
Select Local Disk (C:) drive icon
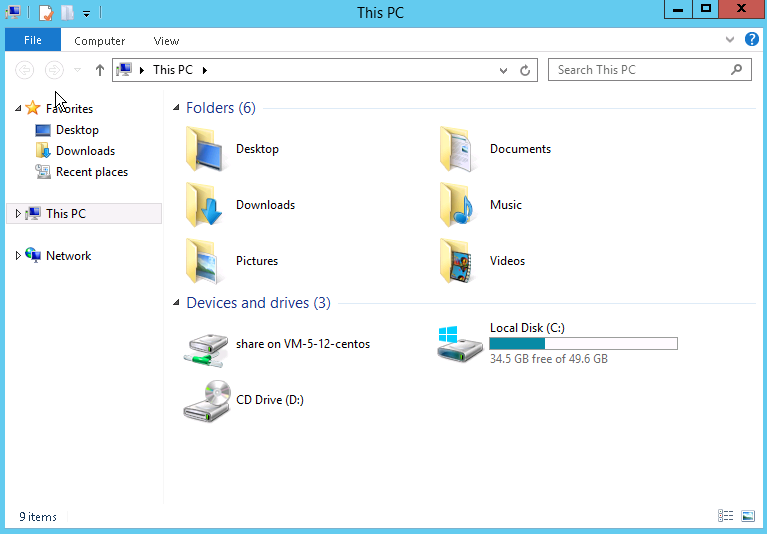[460, 344]
